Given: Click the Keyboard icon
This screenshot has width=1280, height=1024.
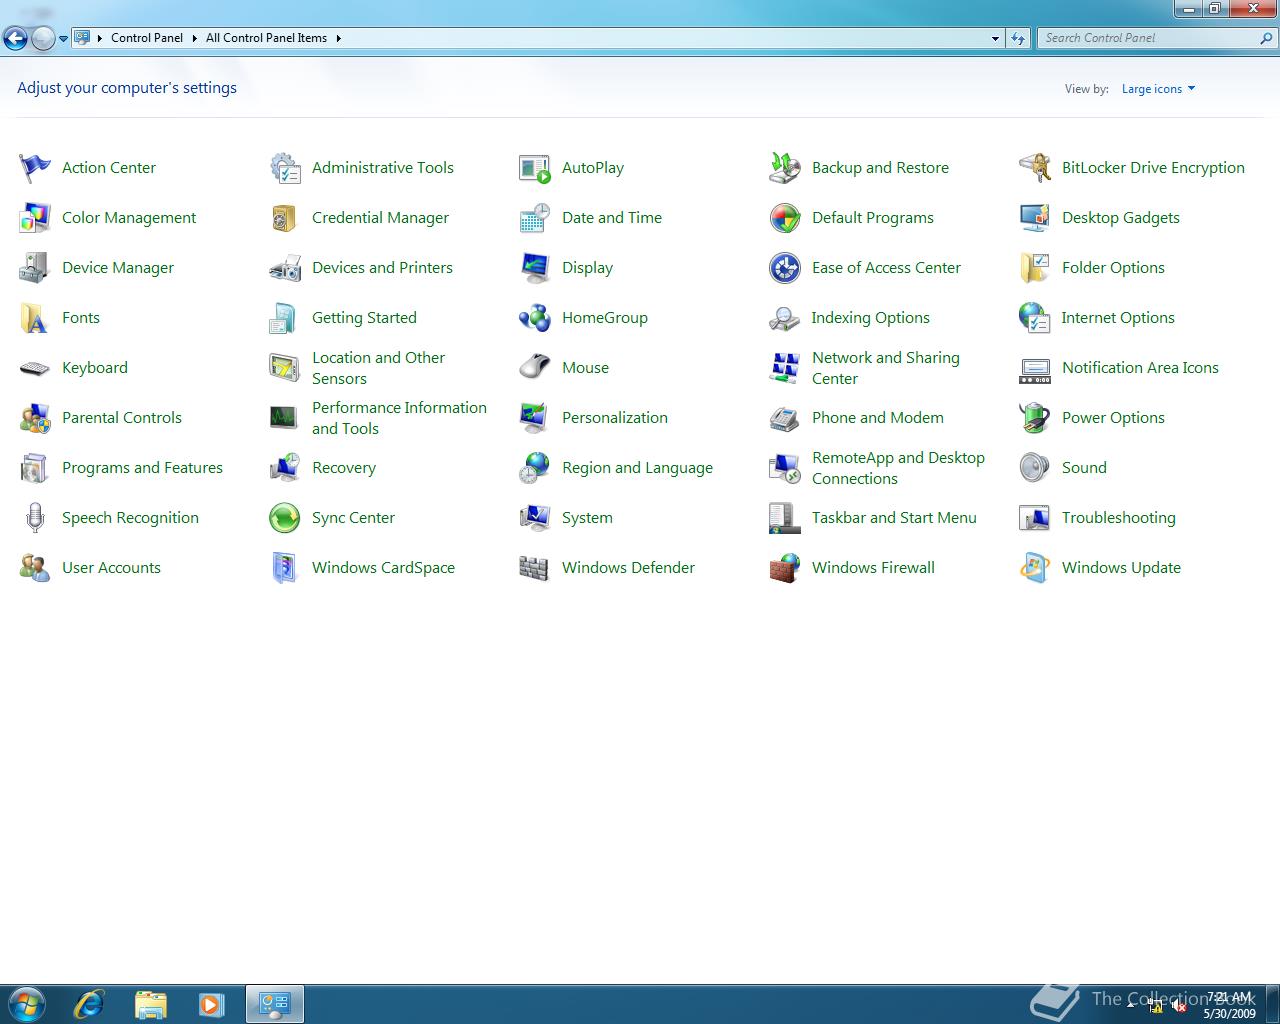Looking at the screenshot, I should point(35,368).
